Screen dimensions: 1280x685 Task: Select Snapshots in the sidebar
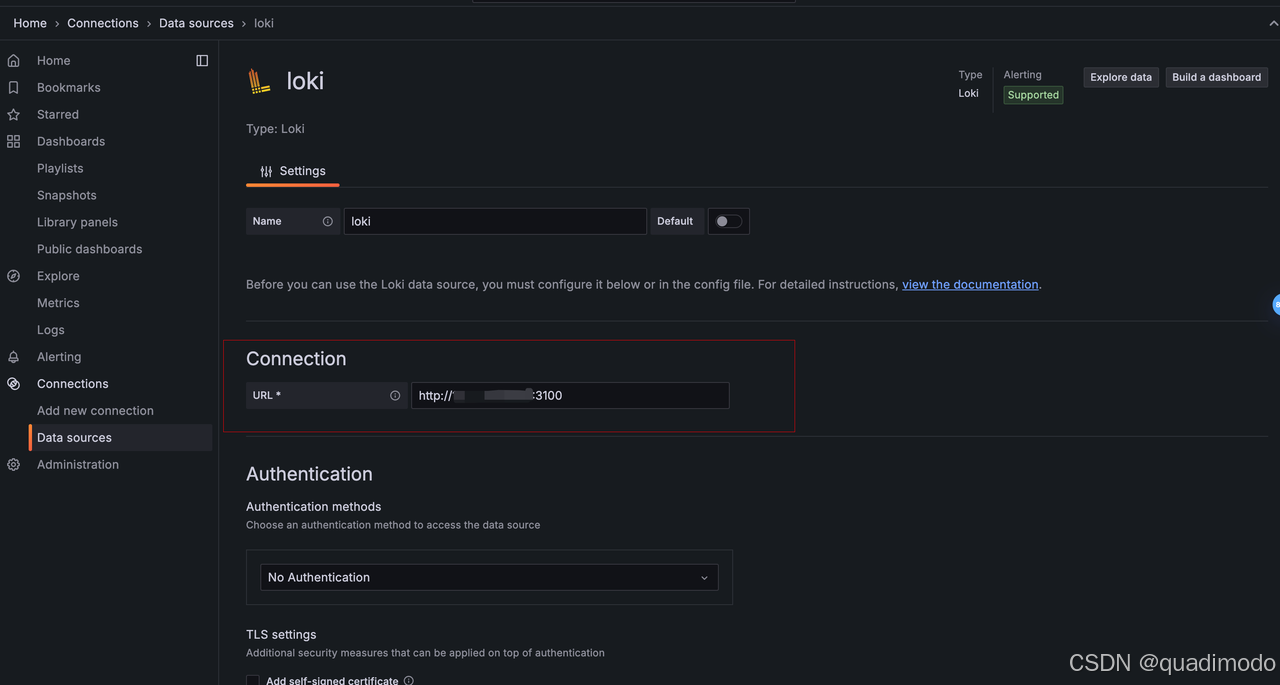[x=67, y=196]
